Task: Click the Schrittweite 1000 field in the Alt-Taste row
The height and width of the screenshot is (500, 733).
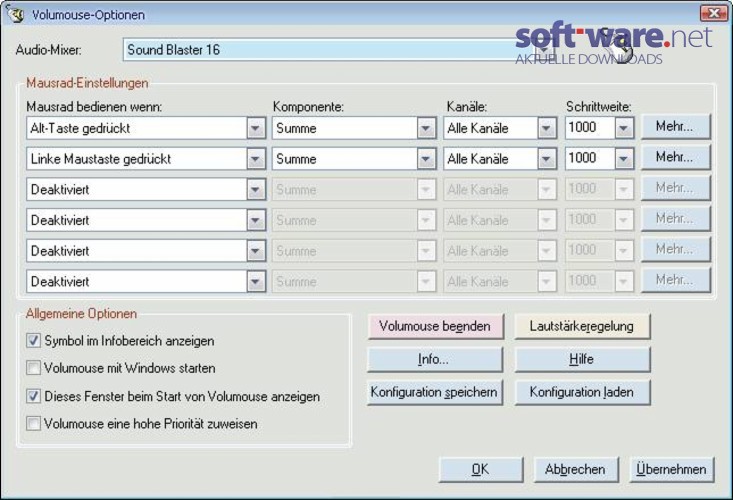Action: pyautogui.click(x=589, y=128)
